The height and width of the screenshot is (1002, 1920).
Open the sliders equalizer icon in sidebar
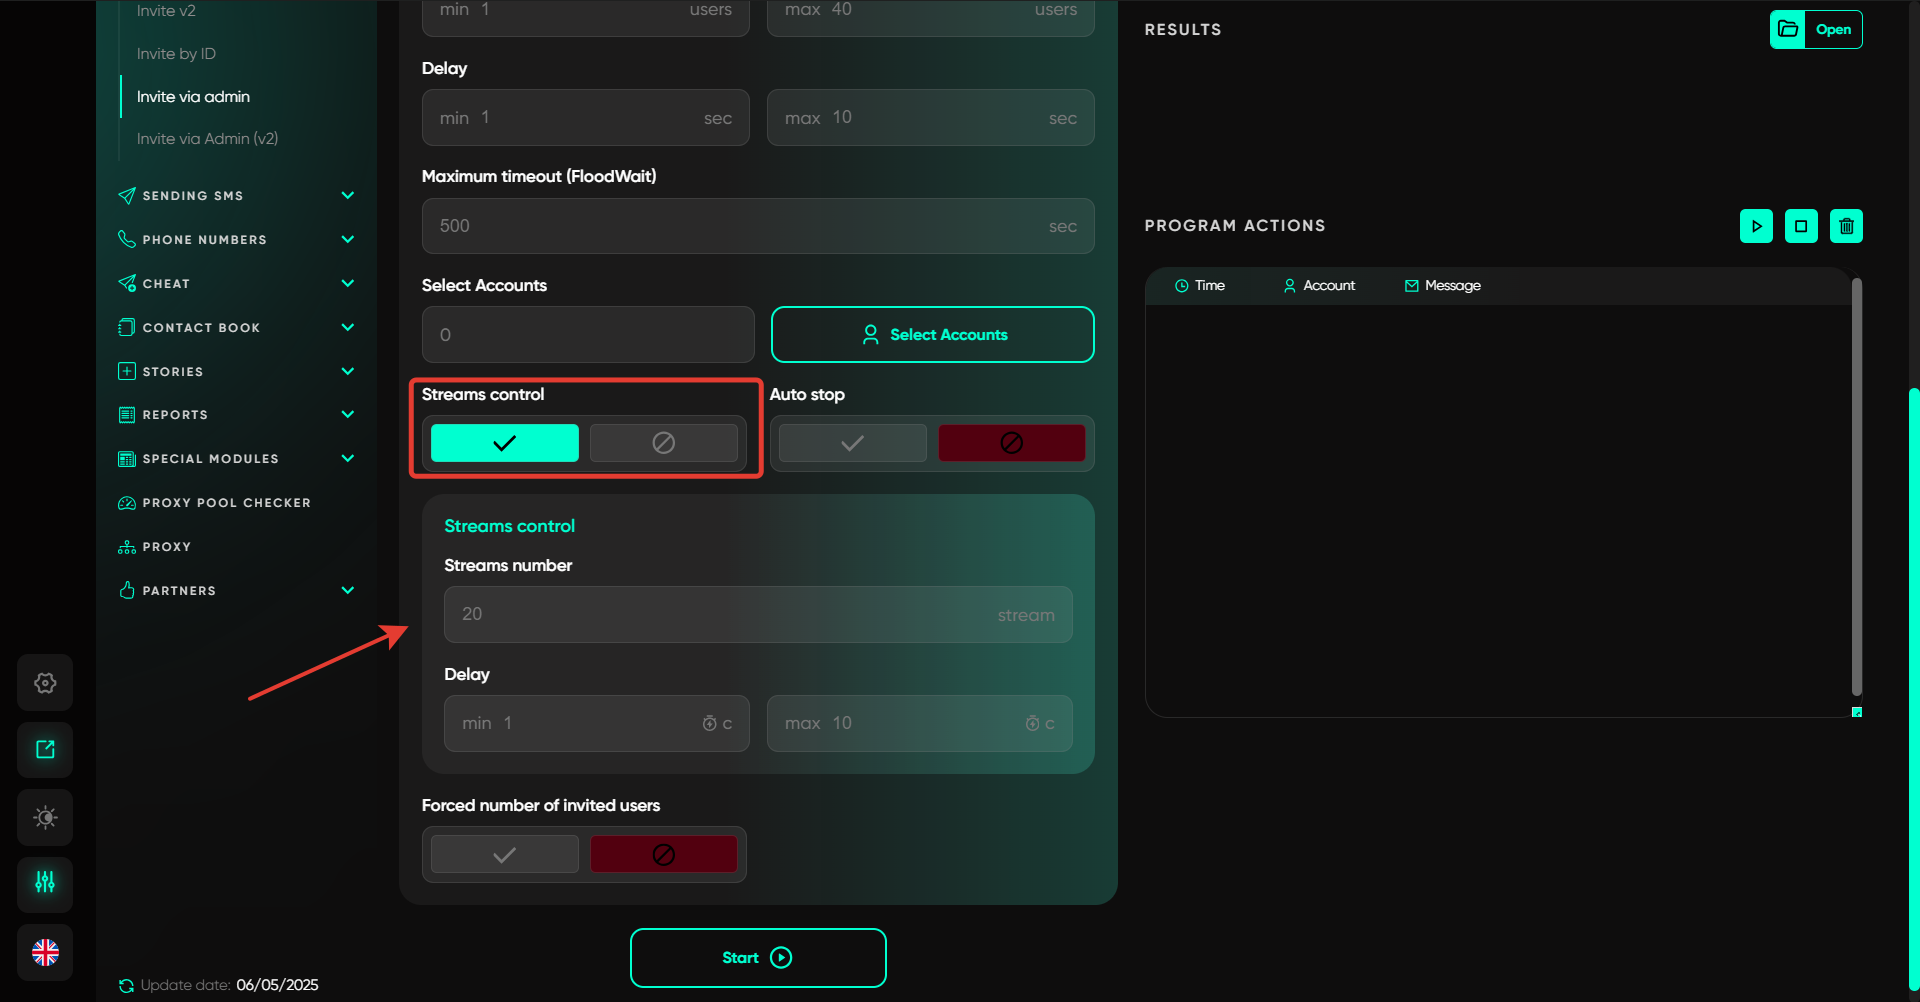tap(45, 883)
